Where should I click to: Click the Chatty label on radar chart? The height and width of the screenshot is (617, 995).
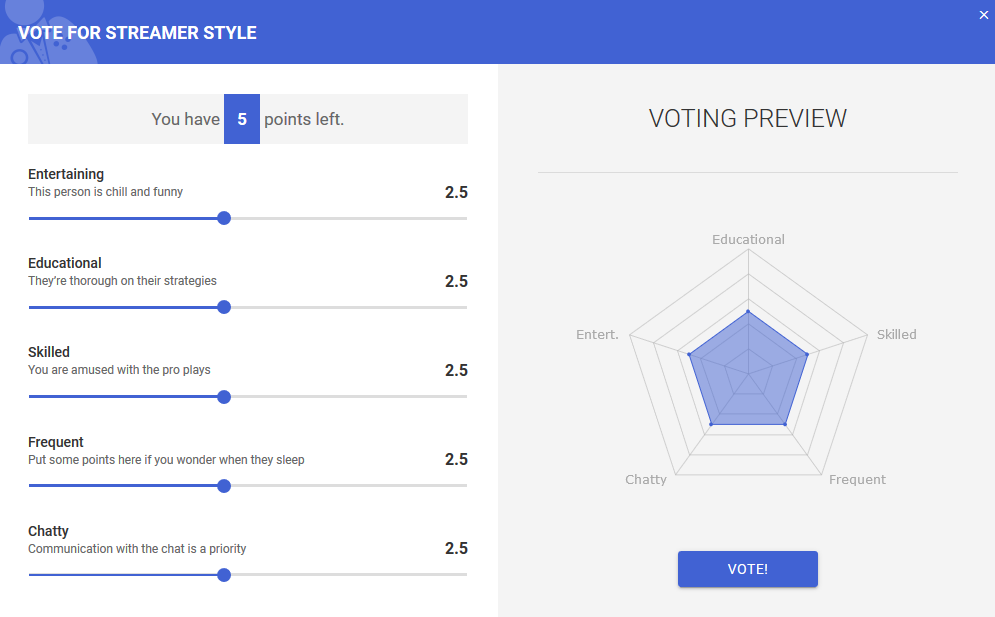646,480
